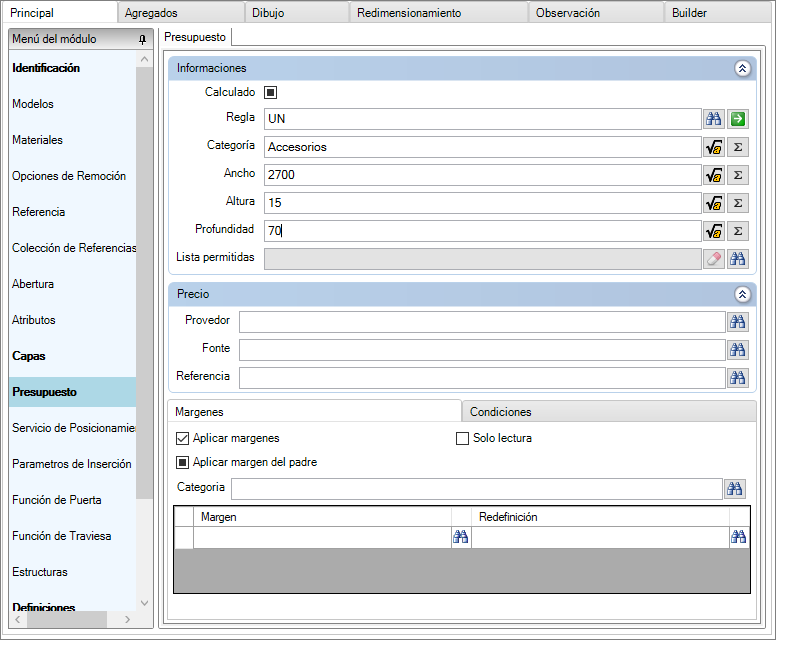790x652 pixels.
Task: Click the module menu scroll down arrow
Action: [x=145, y=603]
